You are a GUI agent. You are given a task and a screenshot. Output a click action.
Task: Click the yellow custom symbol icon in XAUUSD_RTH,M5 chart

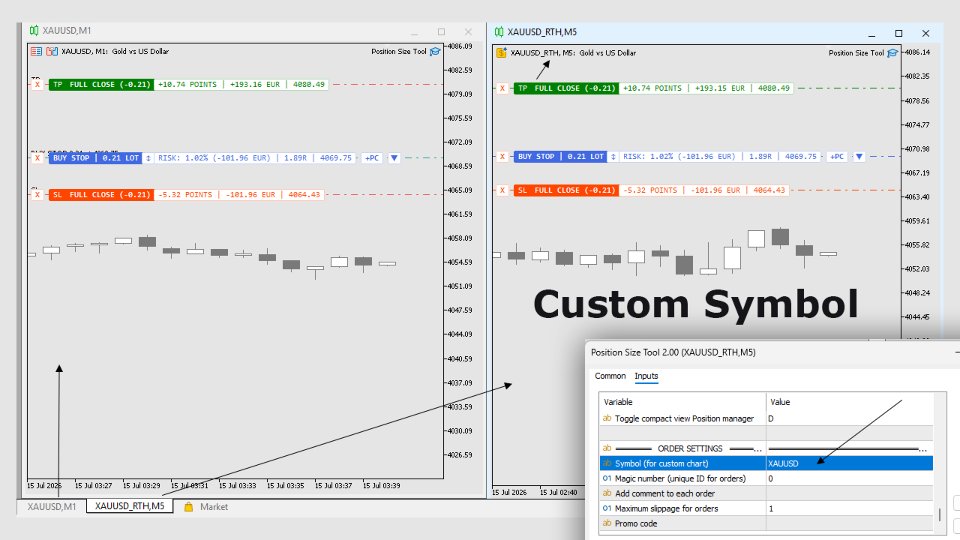(501, 53)
